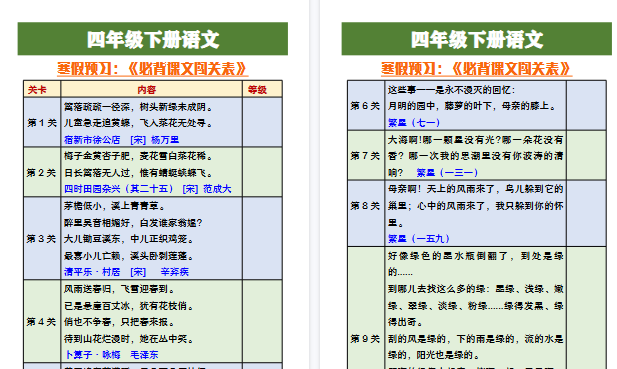This screenshot has width=617, height=369.
Task: Select the 等级 header cell
Action: click(x=262, y=89)
